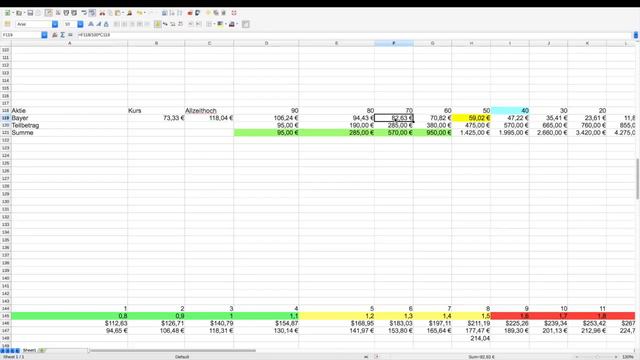The image size is (640, 360).
Task: Click the Function equals-sign icon
Action: click(x=70, y=35)
